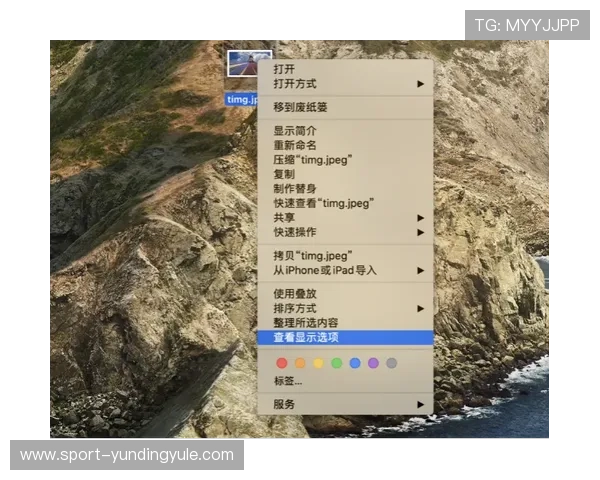Select the timg.jpeg thumbnail icon on desktop
The image size is (600, 480).
coord(244,64)
